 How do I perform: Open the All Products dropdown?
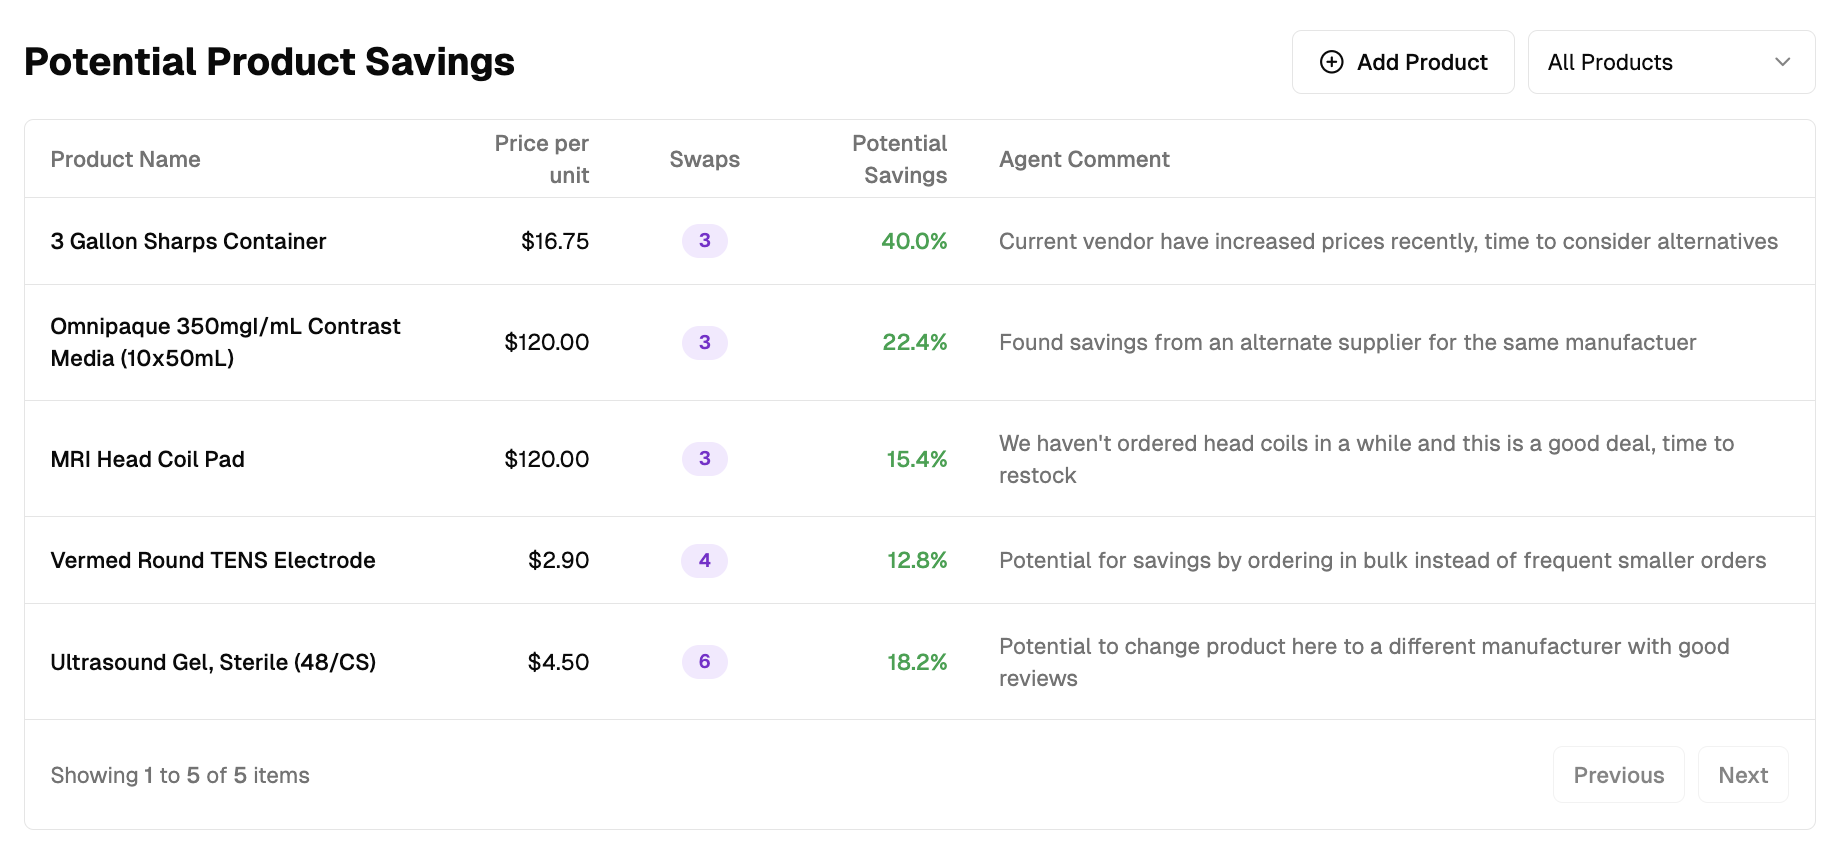1670,62
